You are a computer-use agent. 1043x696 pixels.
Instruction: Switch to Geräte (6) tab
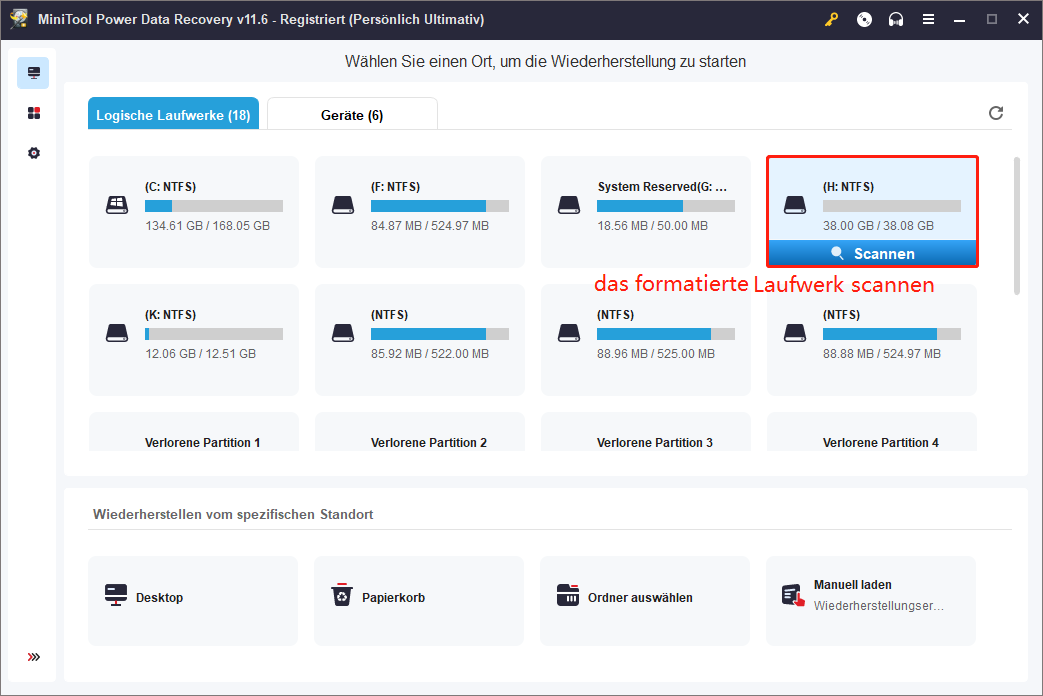[x=352, y=115]
